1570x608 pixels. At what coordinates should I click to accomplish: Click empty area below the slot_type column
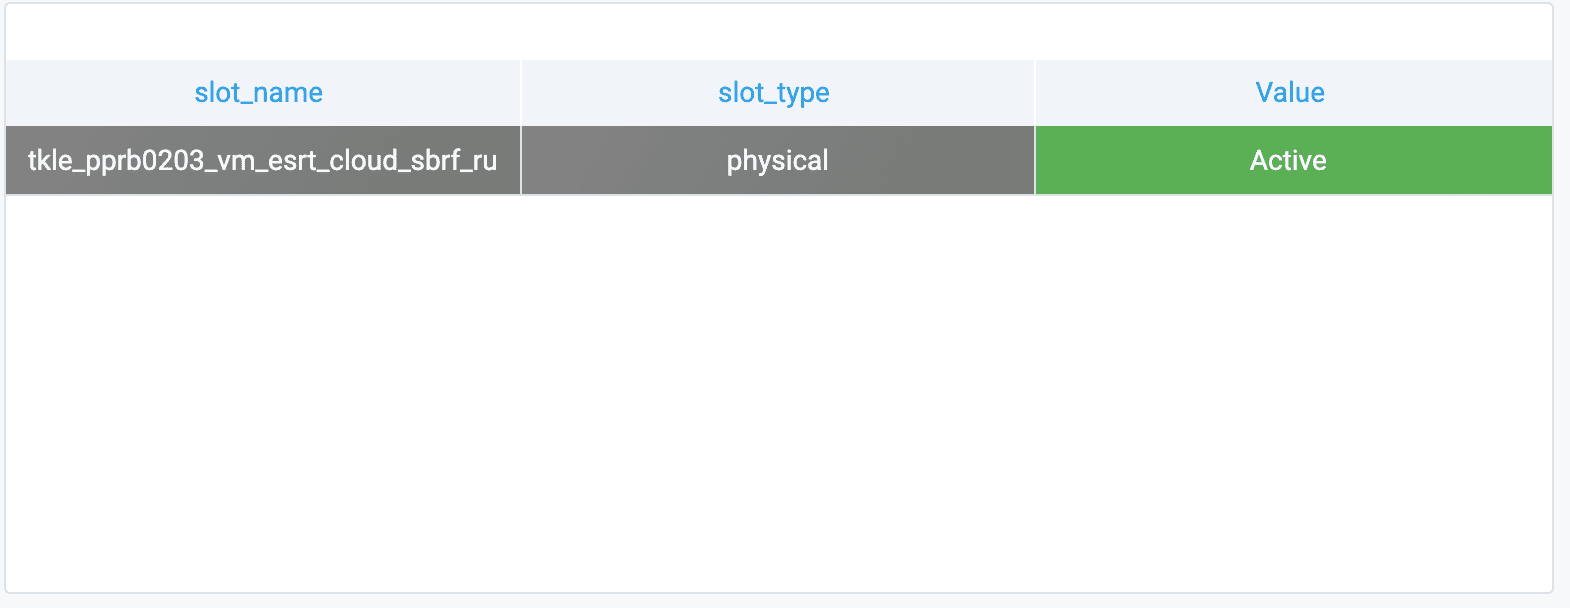[x=777, y=390]
